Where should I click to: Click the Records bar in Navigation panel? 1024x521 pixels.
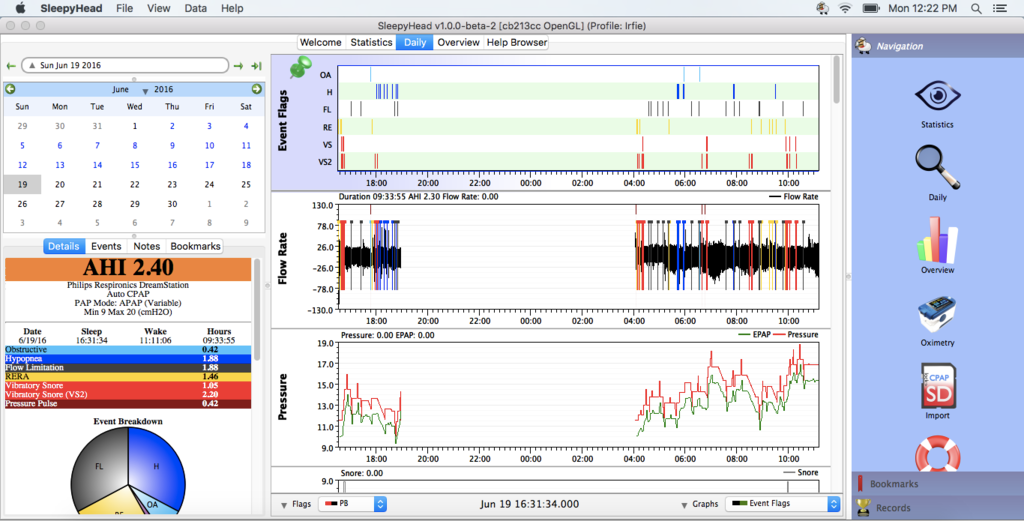tap(938, 507)
